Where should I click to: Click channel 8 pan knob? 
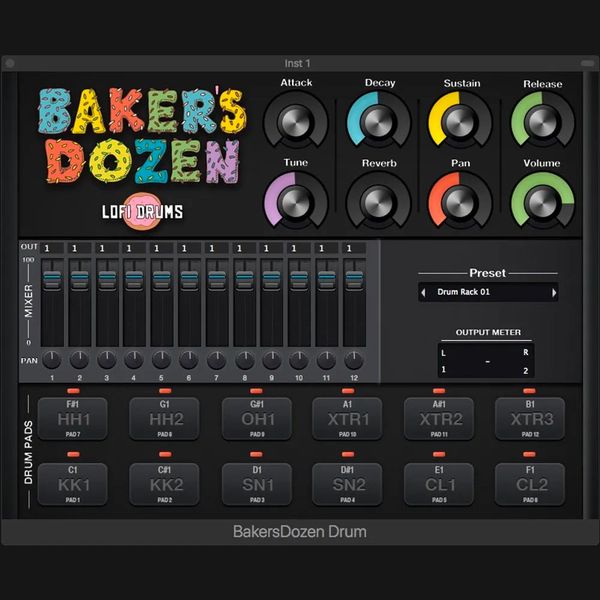tap(245, 360)
